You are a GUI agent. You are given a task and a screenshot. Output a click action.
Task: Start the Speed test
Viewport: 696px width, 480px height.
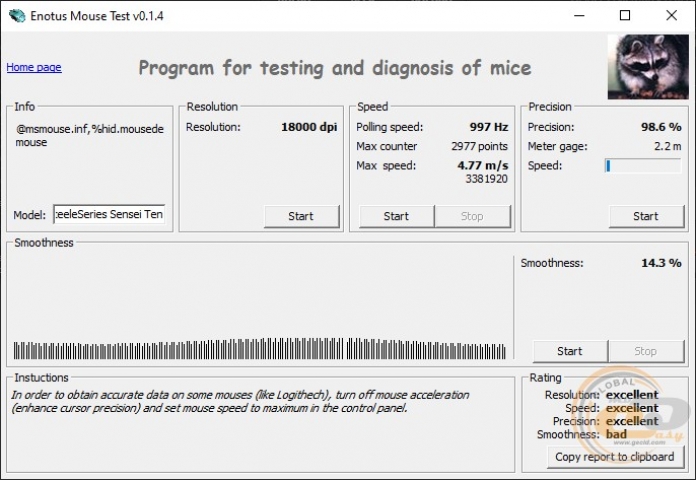(396, 216)
